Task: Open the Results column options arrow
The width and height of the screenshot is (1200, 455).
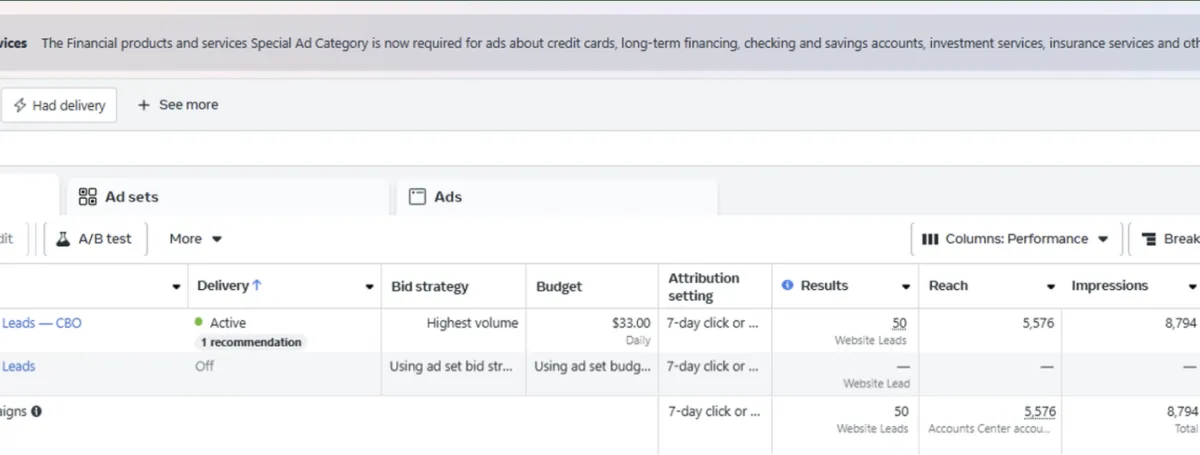Action: pyautogui.click(x=906, y=287)
